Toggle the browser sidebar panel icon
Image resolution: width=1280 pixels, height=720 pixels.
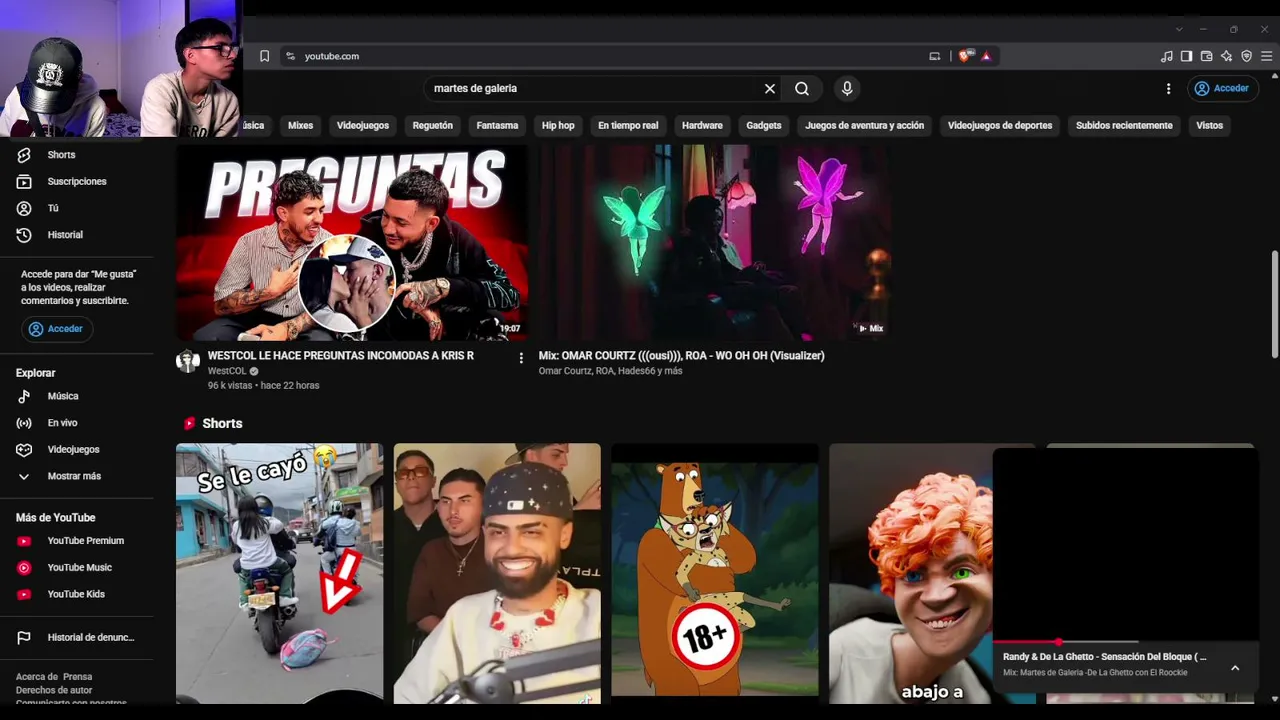1186,56
